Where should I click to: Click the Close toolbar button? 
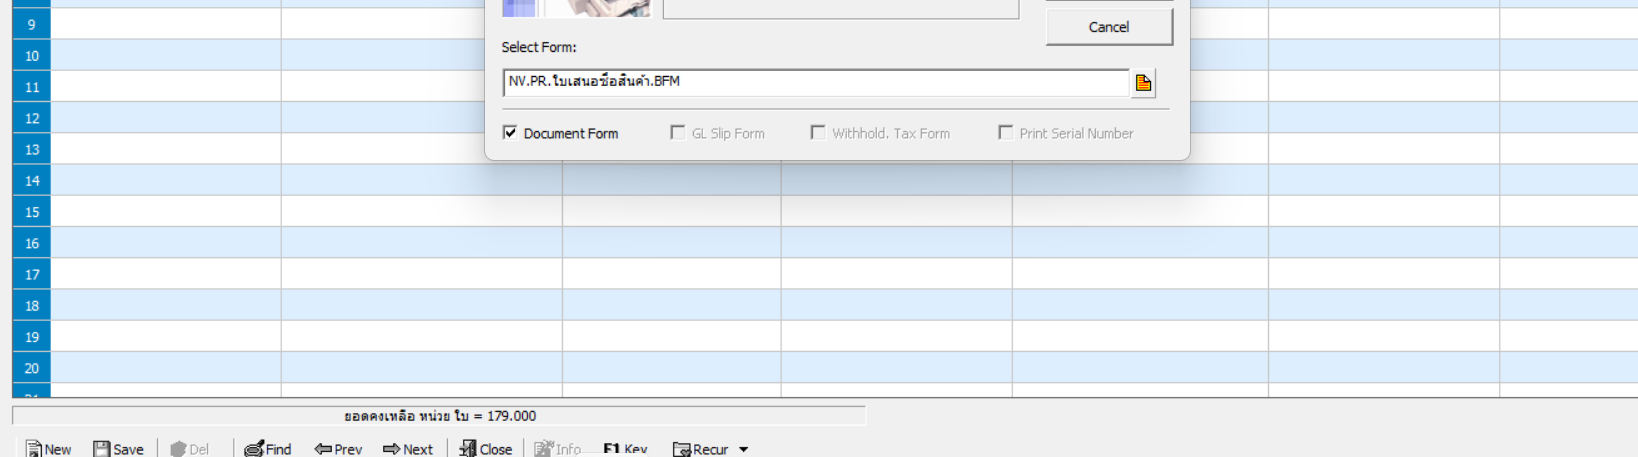click(x=486, y=449)
